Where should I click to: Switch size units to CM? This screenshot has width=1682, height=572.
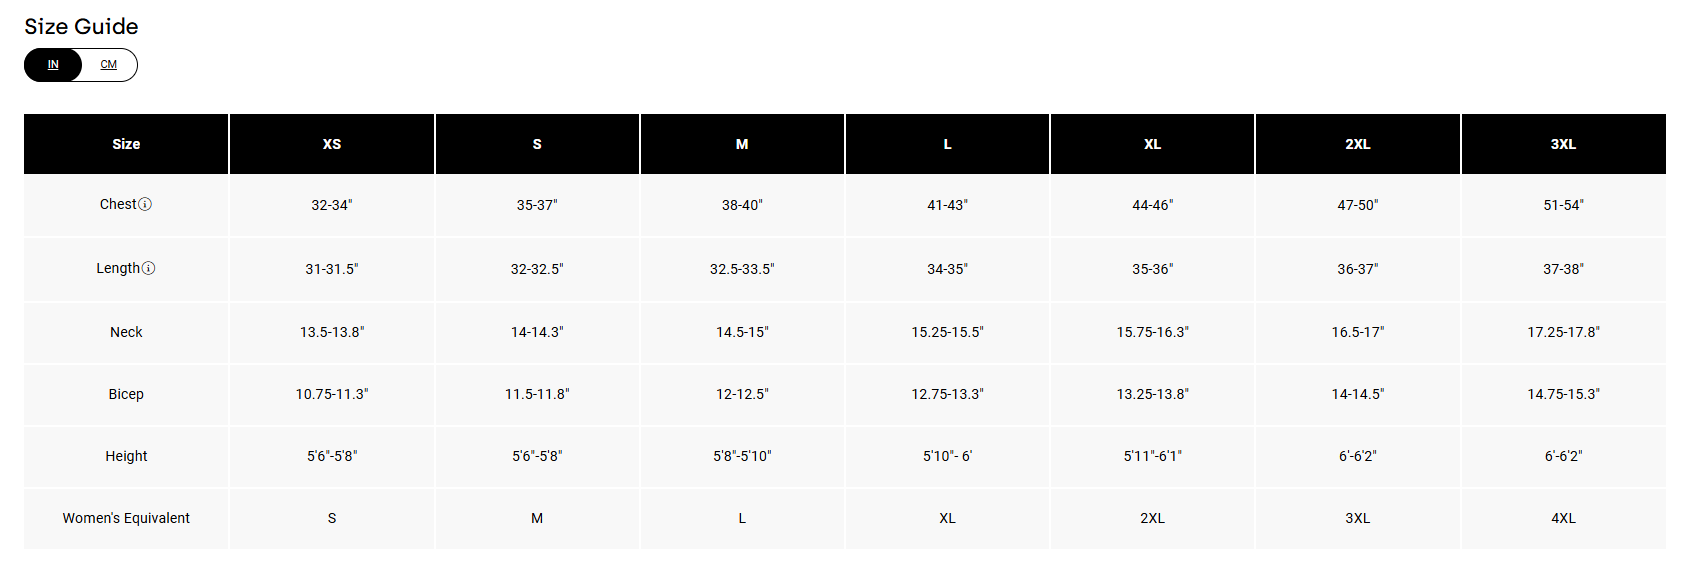point(109,65)
